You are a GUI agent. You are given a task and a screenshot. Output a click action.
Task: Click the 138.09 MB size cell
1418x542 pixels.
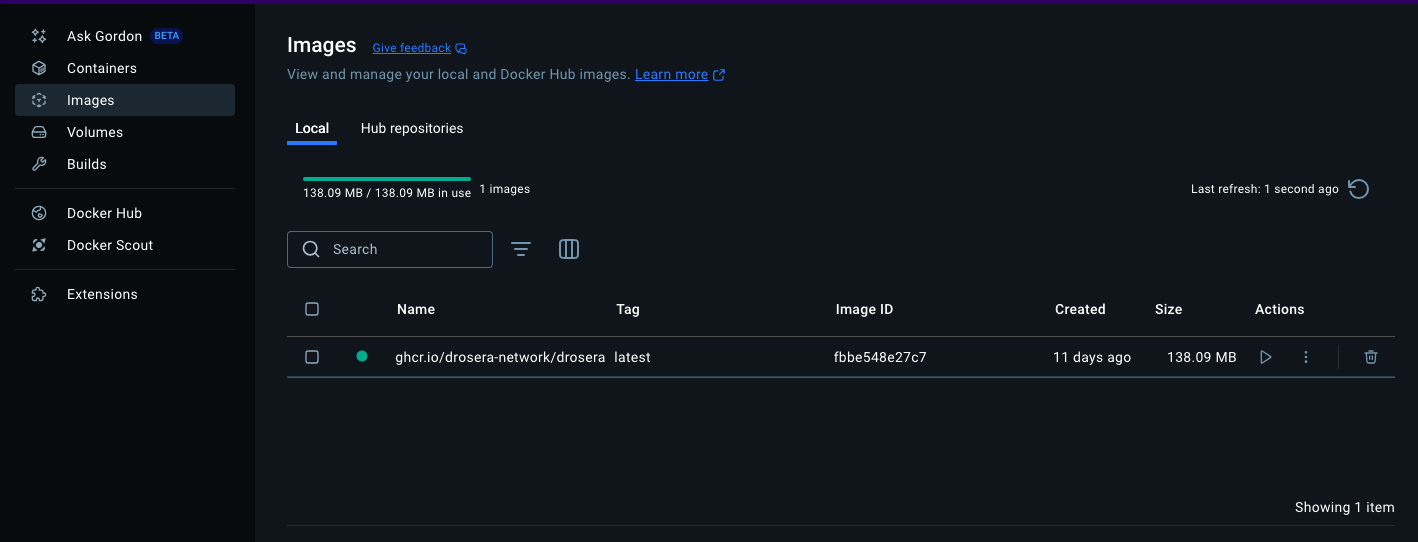tap(1202, 357)
